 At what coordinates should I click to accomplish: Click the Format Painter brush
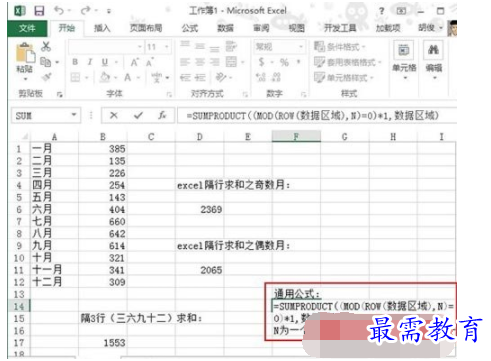46,77
